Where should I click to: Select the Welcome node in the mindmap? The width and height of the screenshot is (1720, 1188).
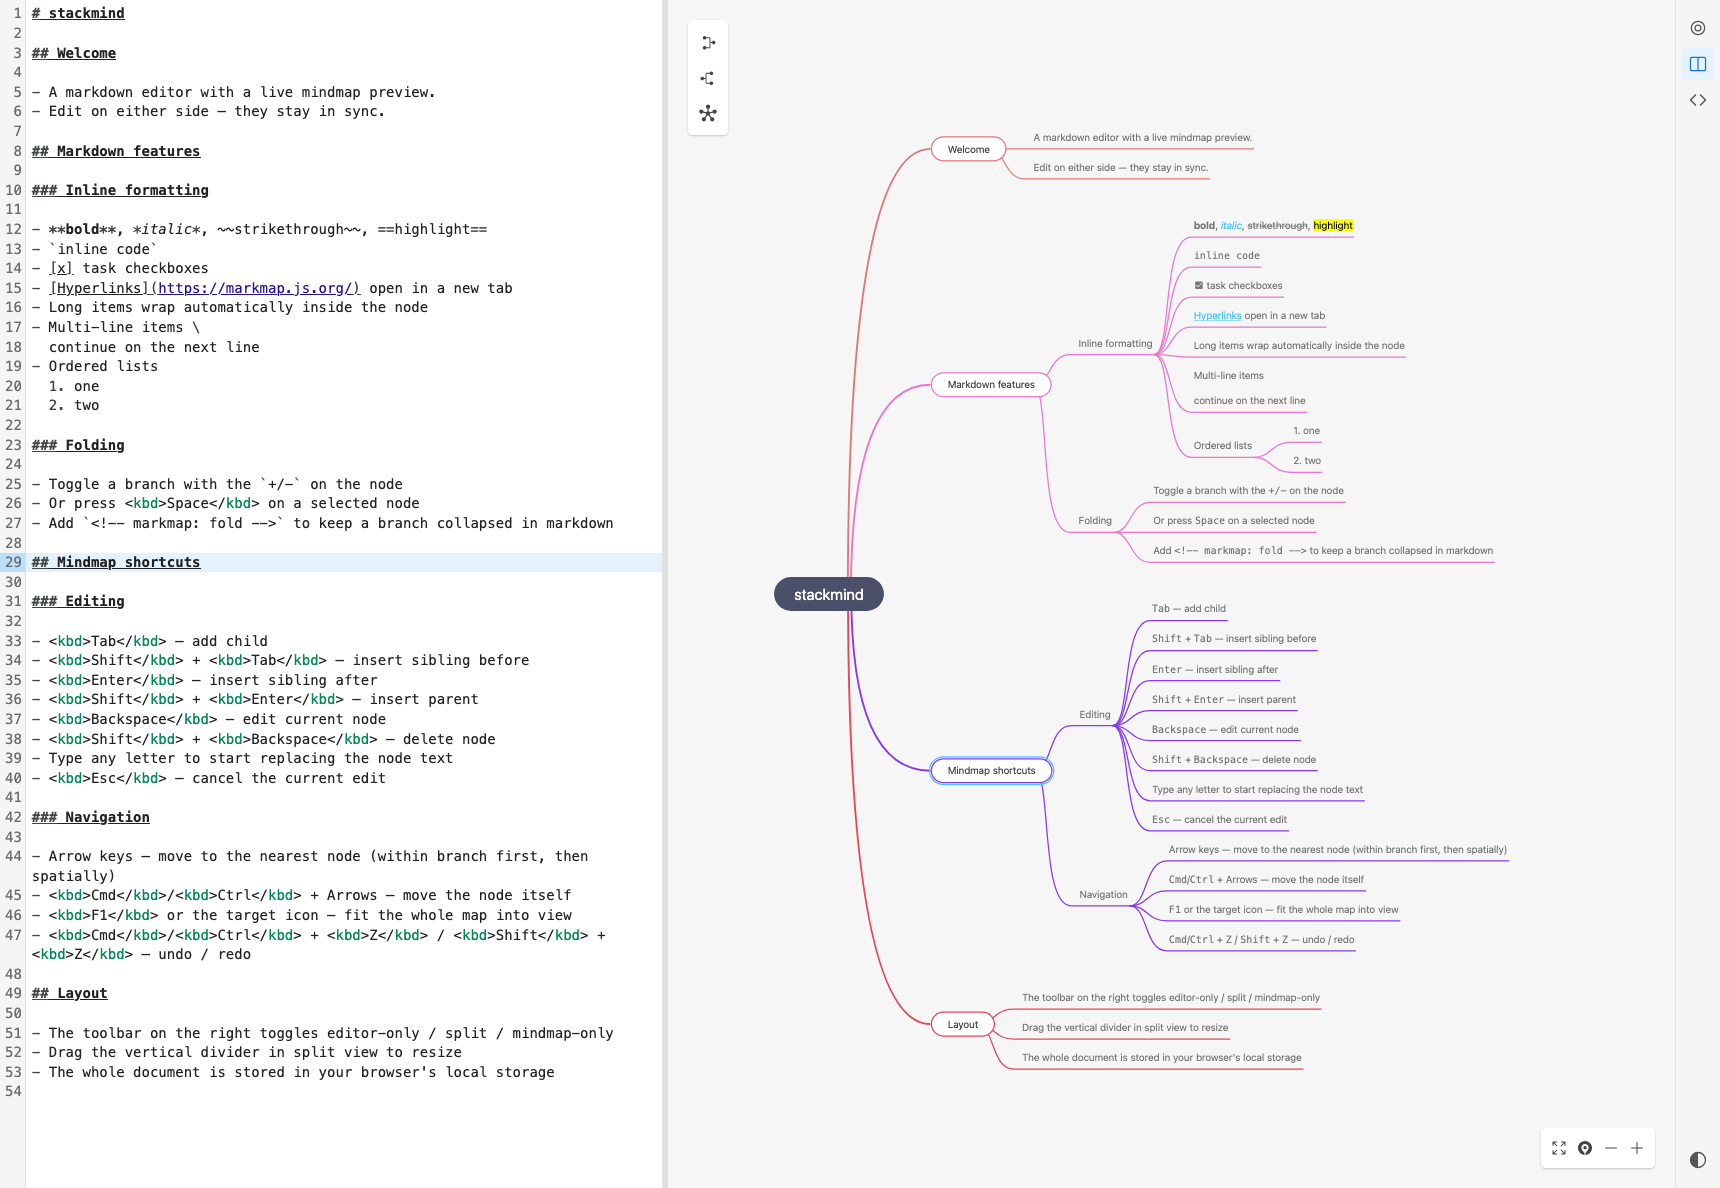tap(968, 150)
